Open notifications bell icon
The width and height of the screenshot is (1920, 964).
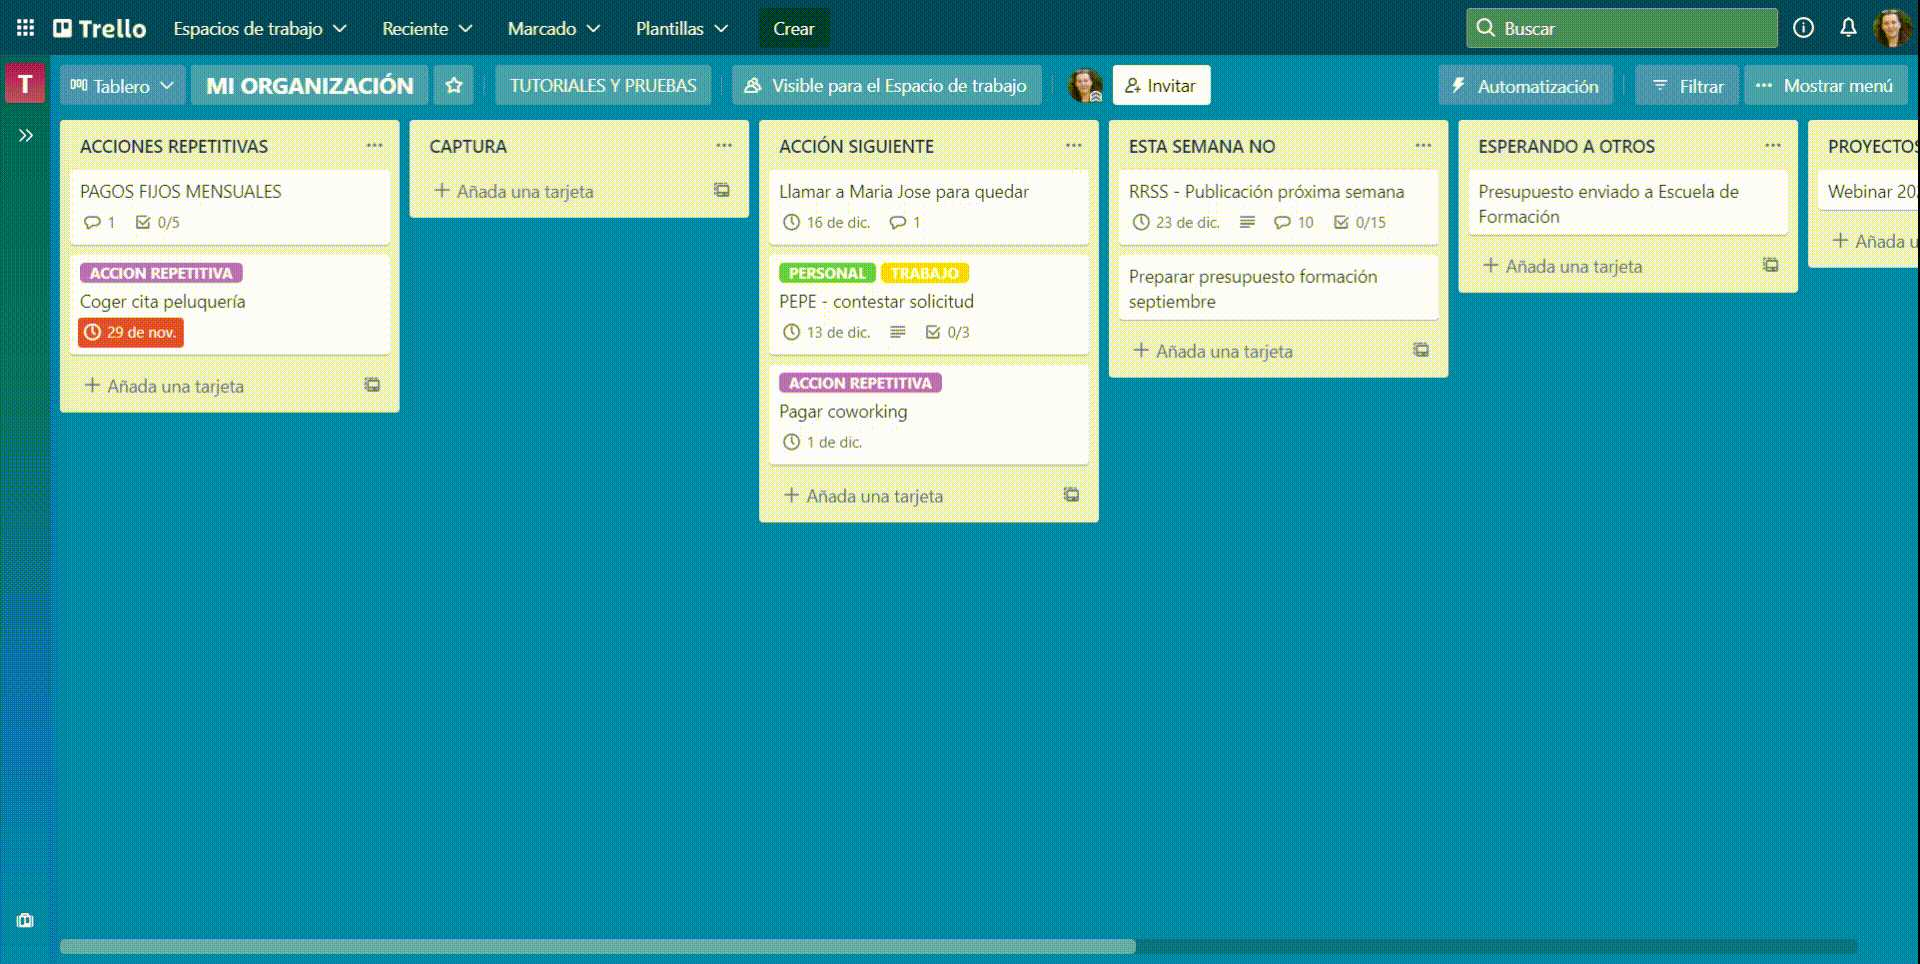click(x=1848, y=28)
